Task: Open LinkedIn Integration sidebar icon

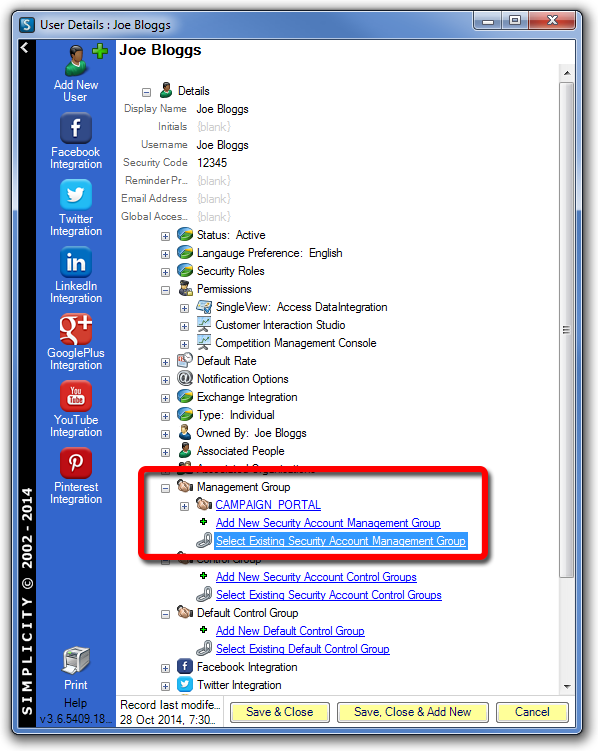Action: pos(76,262)
